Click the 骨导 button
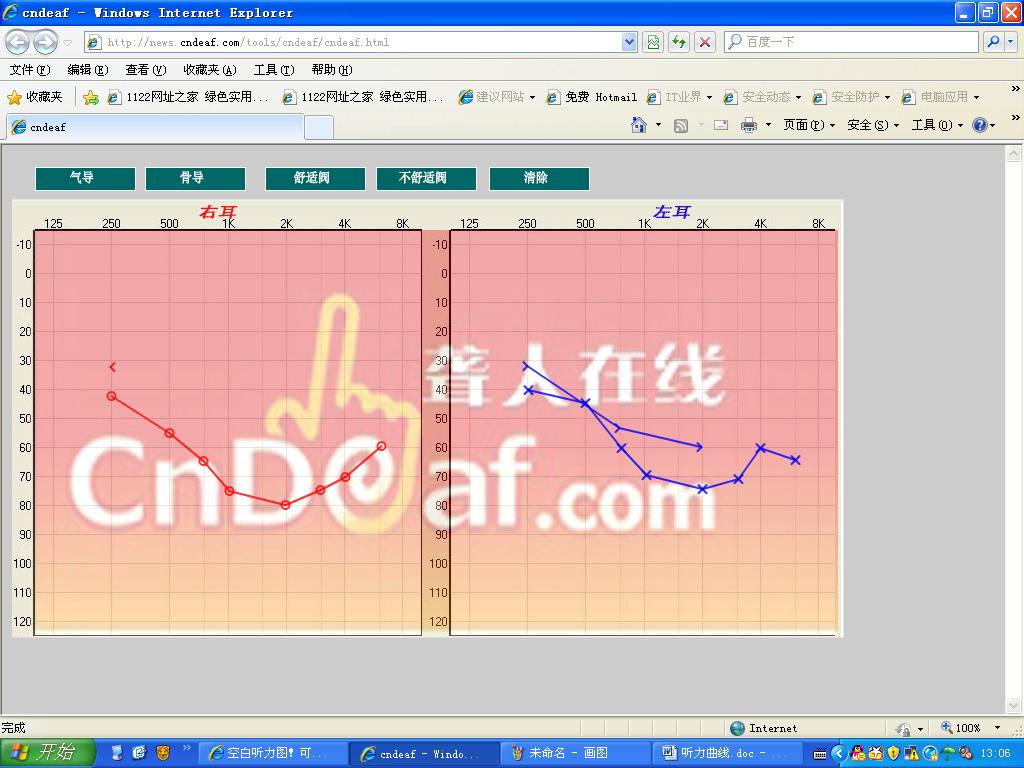The height and width of the screenshot is (768, 1024). (195, 178)
